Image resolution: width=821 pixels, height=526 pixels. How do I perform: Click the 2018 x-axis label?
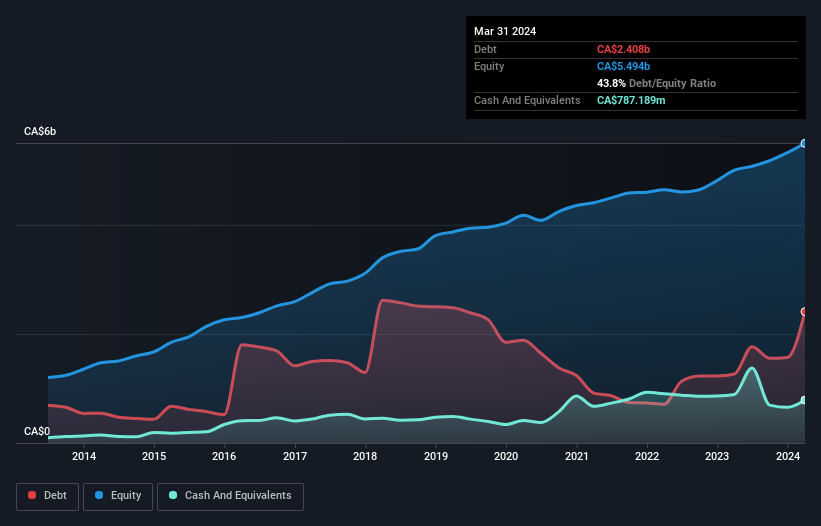[x=365, y=456]
